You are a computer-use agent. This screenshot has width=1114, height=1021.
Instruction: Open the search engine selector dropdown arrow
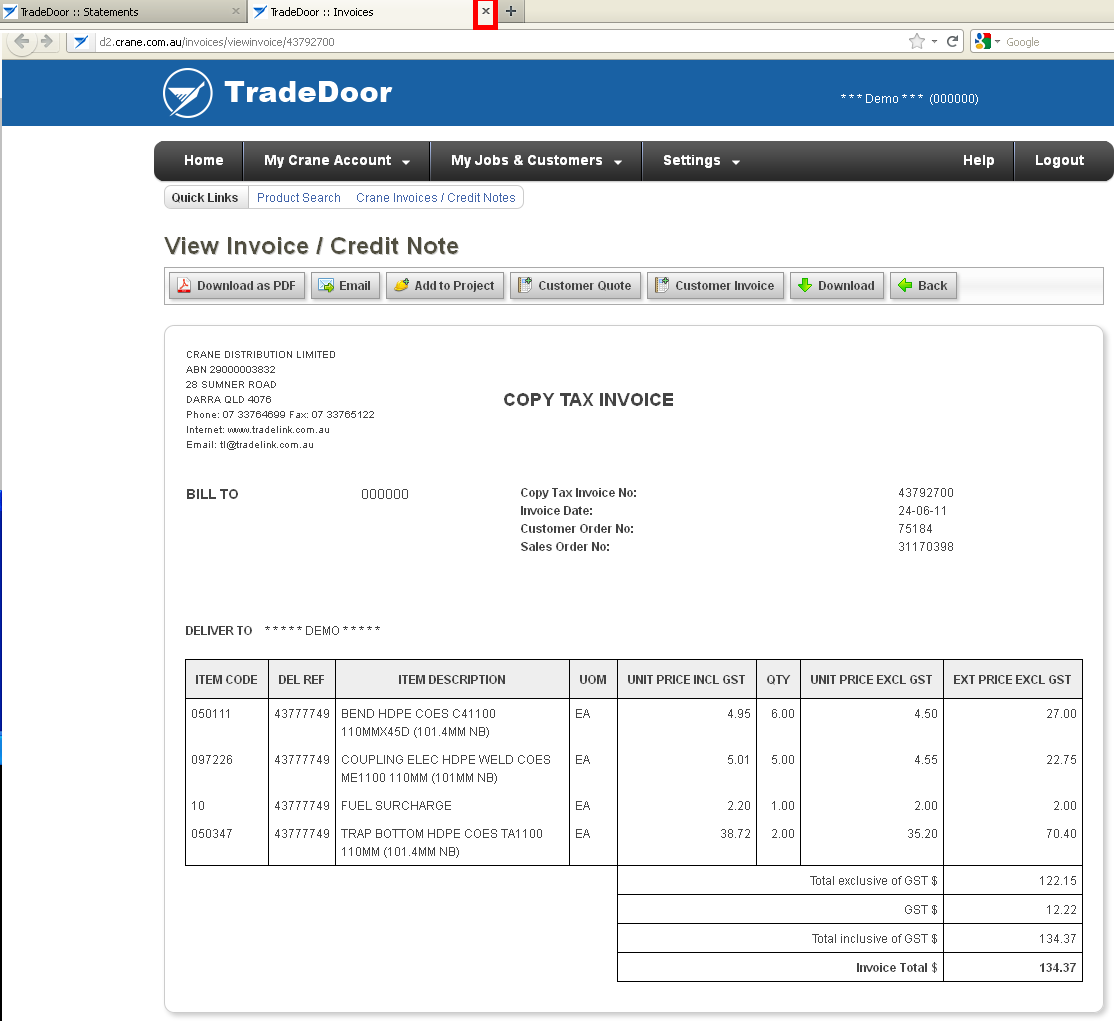(x=997, y=42)
